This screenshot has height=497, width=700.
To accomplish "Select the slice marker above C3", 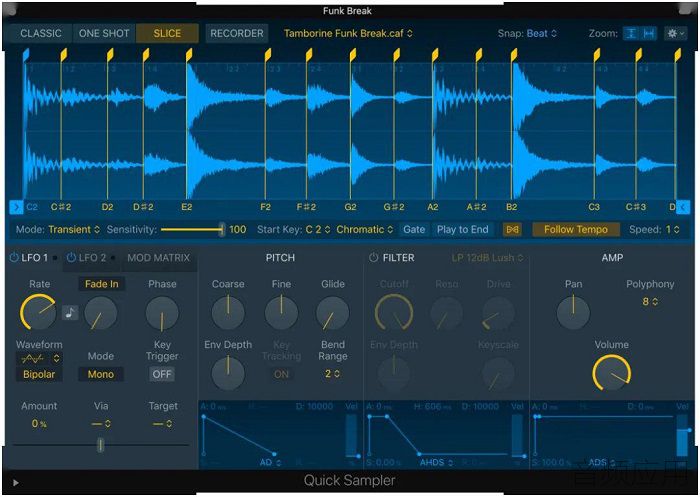I will tap(596, 55).
